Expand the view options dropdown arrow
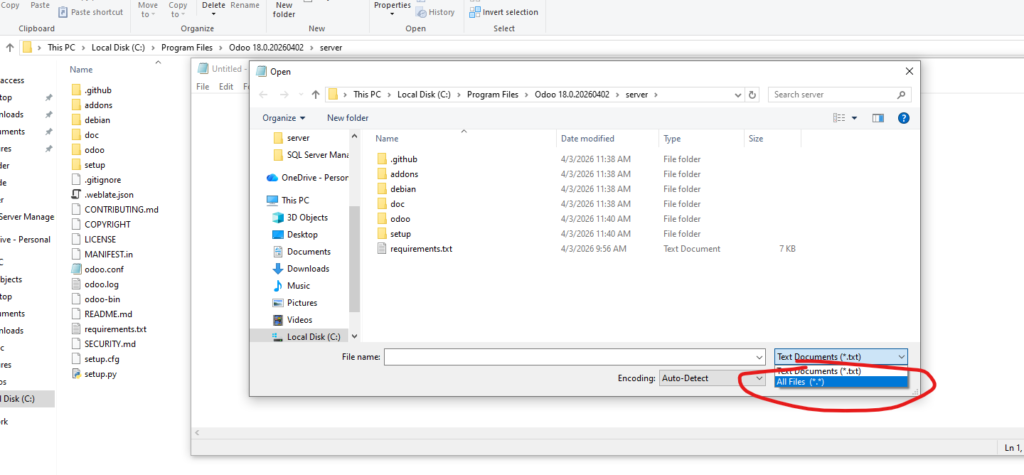This screenshot has width=1024, height=475. (x=855, y=118)
